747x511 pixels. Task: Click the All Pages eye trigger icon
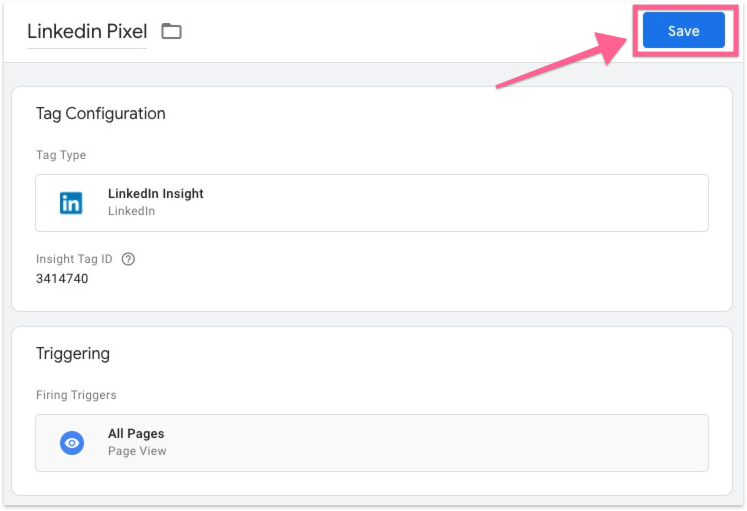pyautogui.click(x=72, y=443)
